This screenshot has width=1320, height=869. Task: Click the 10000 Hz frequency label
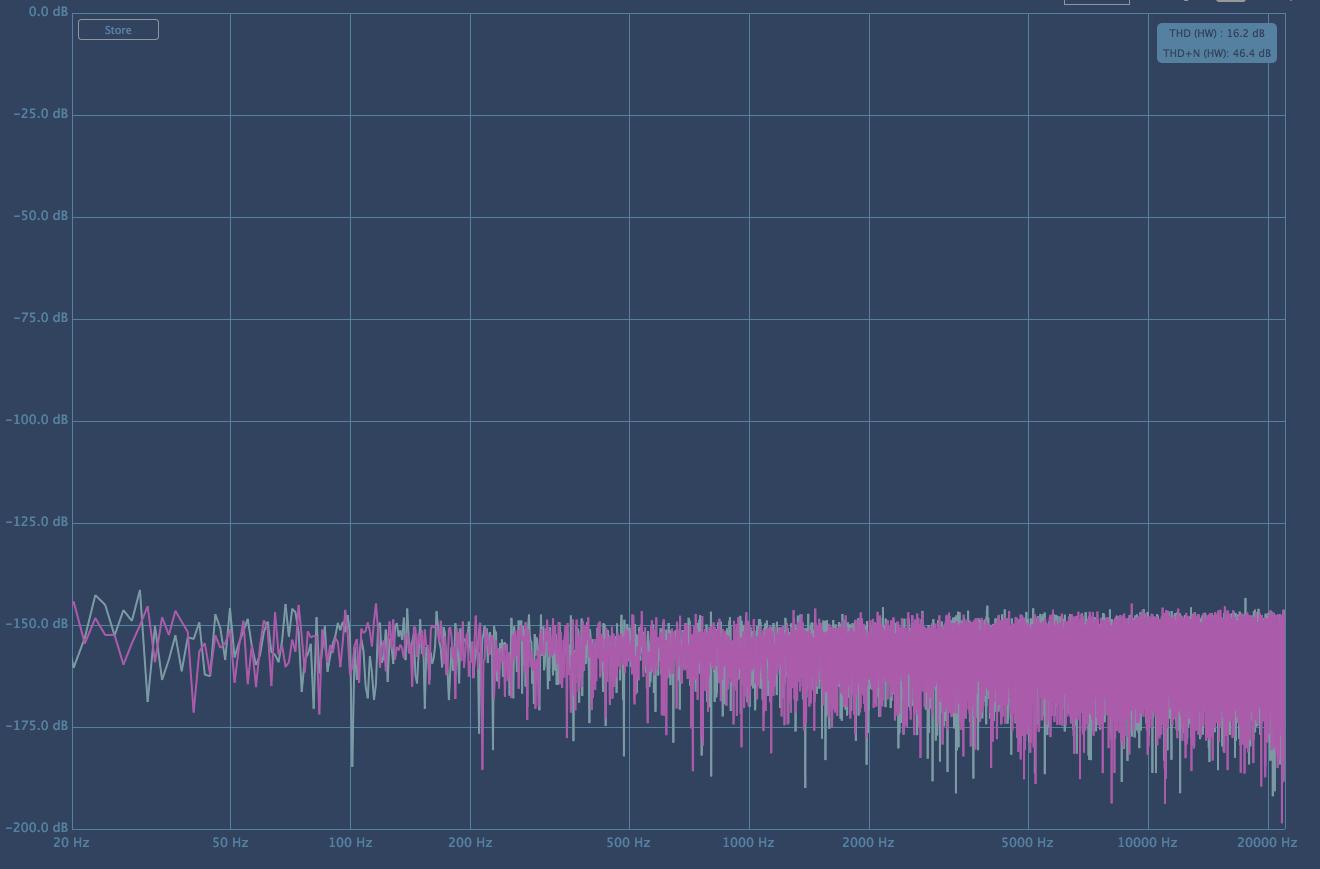(1147, 842)
